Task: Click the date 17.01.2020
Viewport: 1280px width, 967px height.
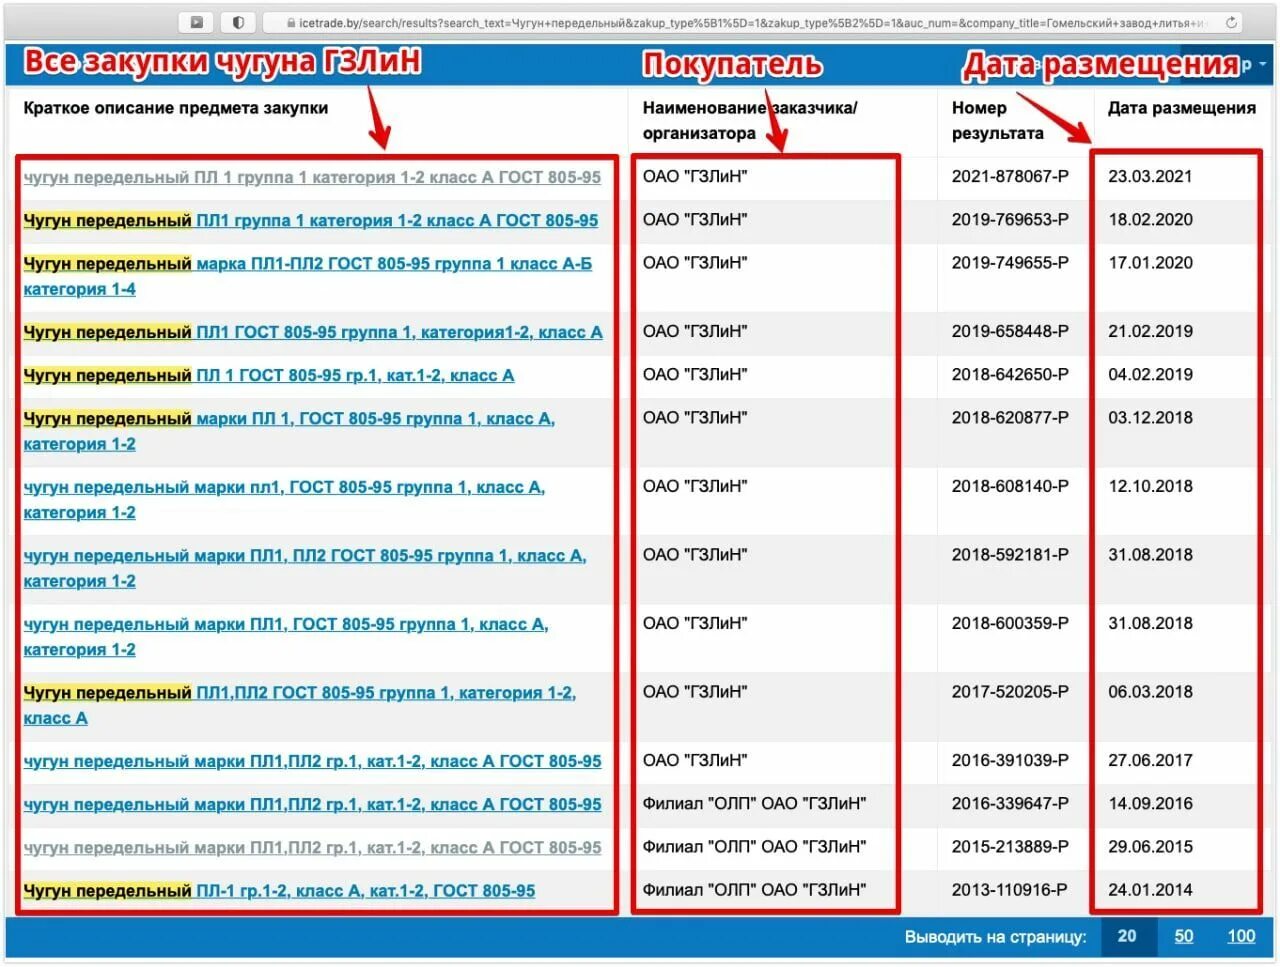Action: [x=1150, y=262]
